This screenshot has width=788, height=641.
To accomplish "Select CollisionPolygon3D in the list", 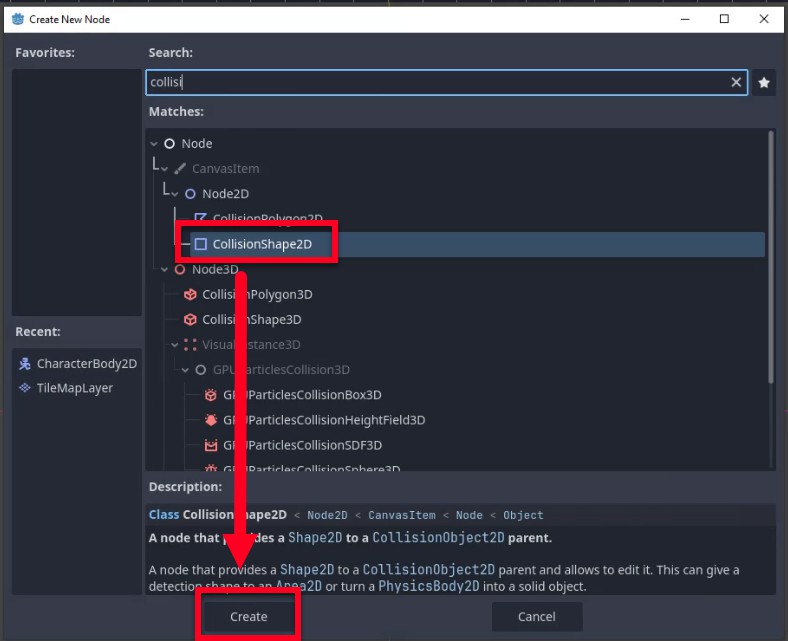I will click(257, 295).
